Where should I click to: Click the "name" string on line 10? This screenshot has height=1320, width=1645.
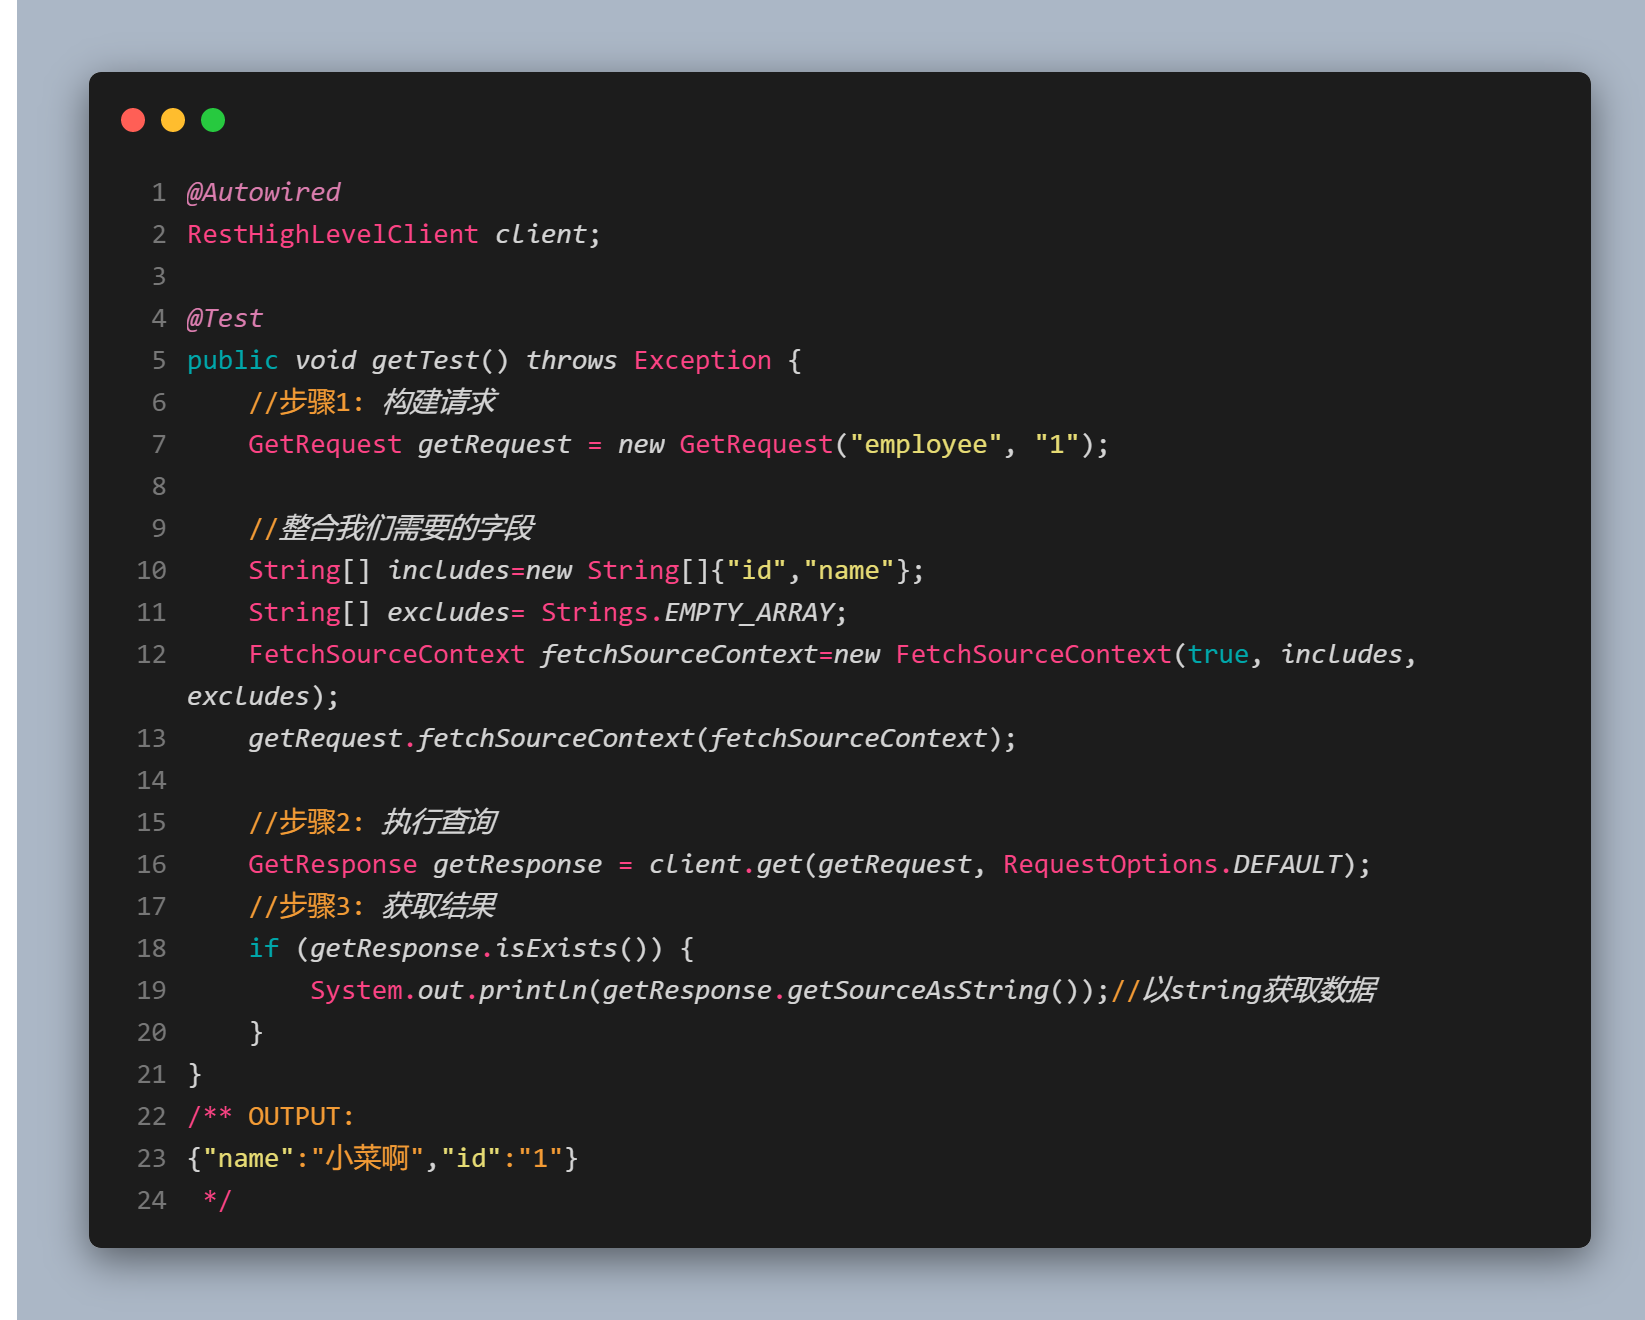click(x=849, y=570)
